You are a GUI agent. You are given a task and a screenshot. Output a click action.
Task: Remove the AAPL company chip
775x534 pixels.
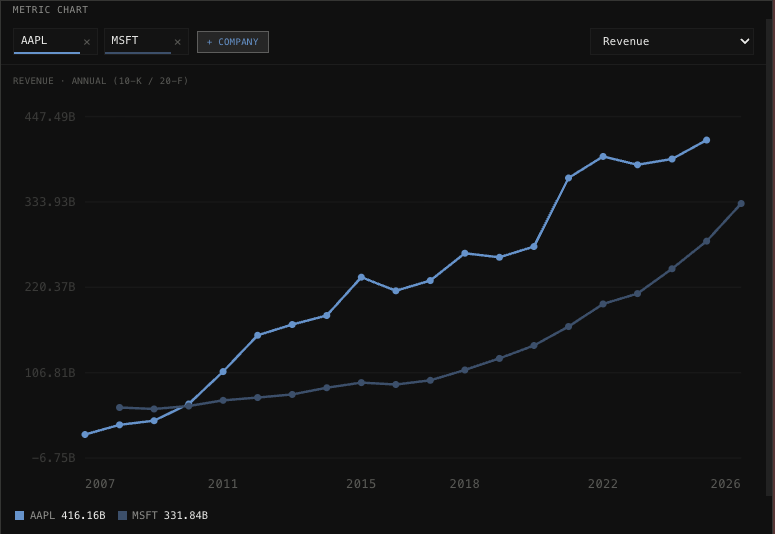click(x=87, y=42)
